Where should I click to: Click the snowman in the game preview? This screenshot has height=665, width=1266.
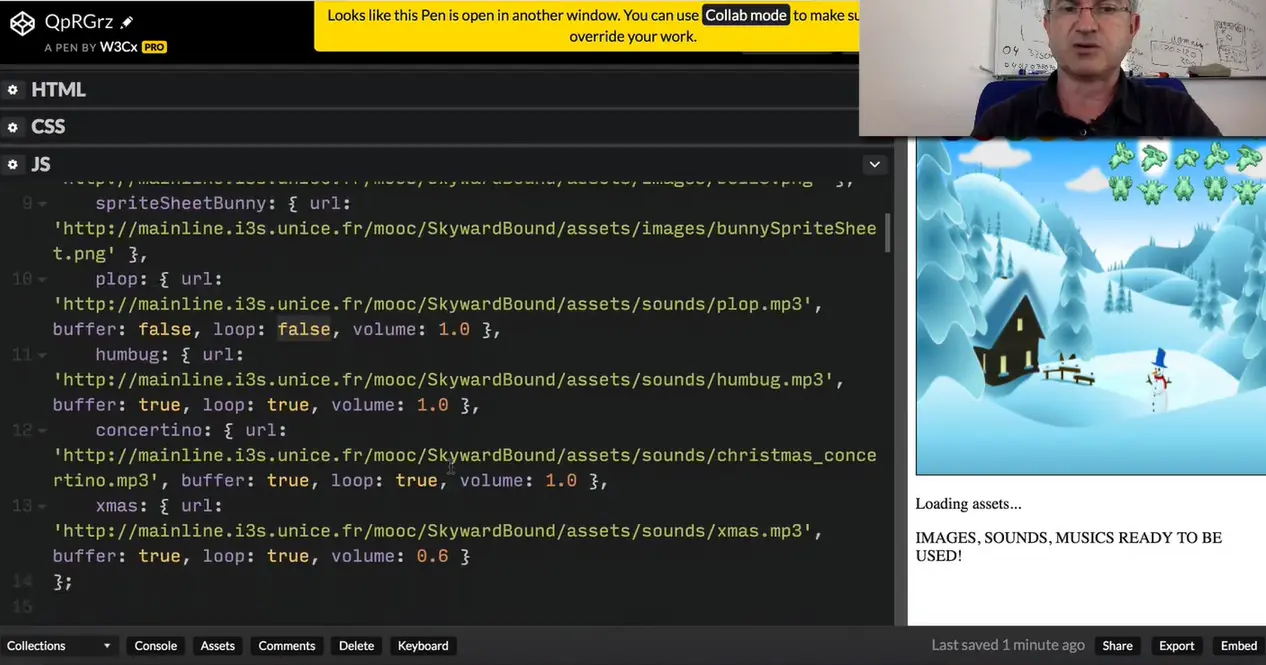pyautogui.click(x=1158, y=380)
